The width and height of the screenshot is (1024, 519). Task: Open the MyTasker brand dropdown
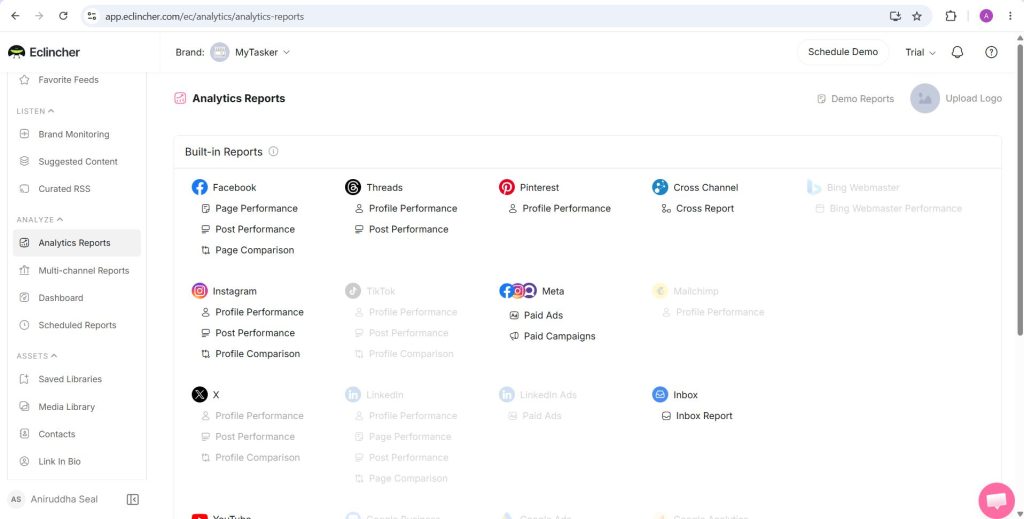click(250, 52)
